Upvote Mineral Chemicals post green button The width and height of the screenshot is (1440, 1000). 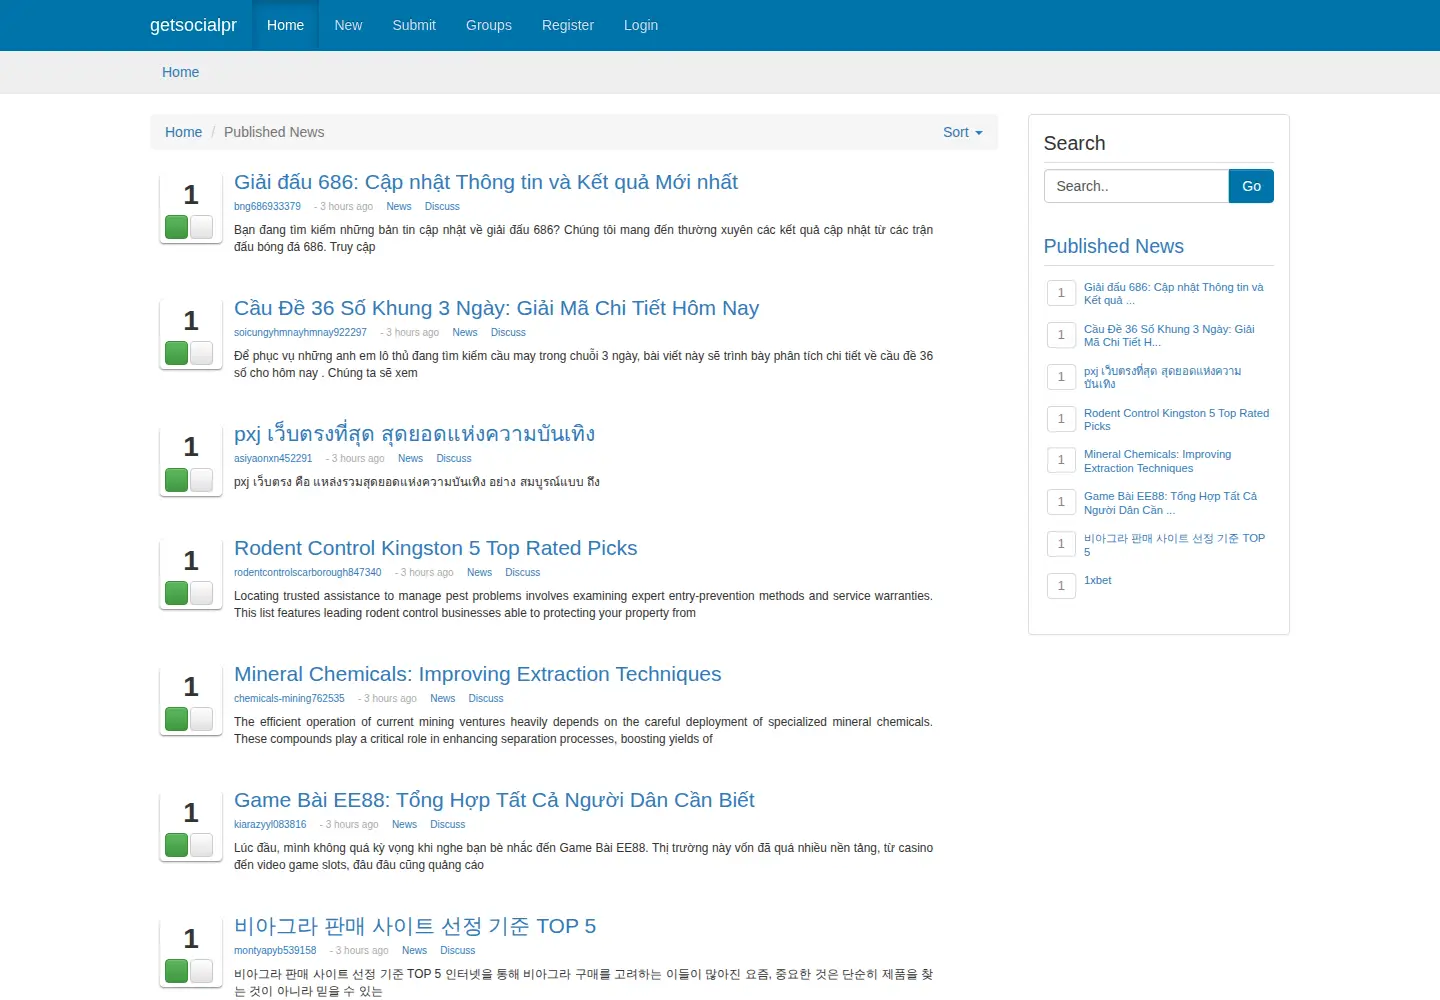pyautogui.click(x=177, y=719)
